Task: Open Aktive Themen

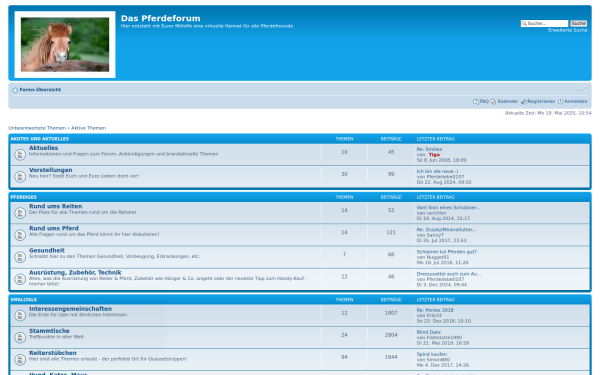Action: (x=88, y=128)
